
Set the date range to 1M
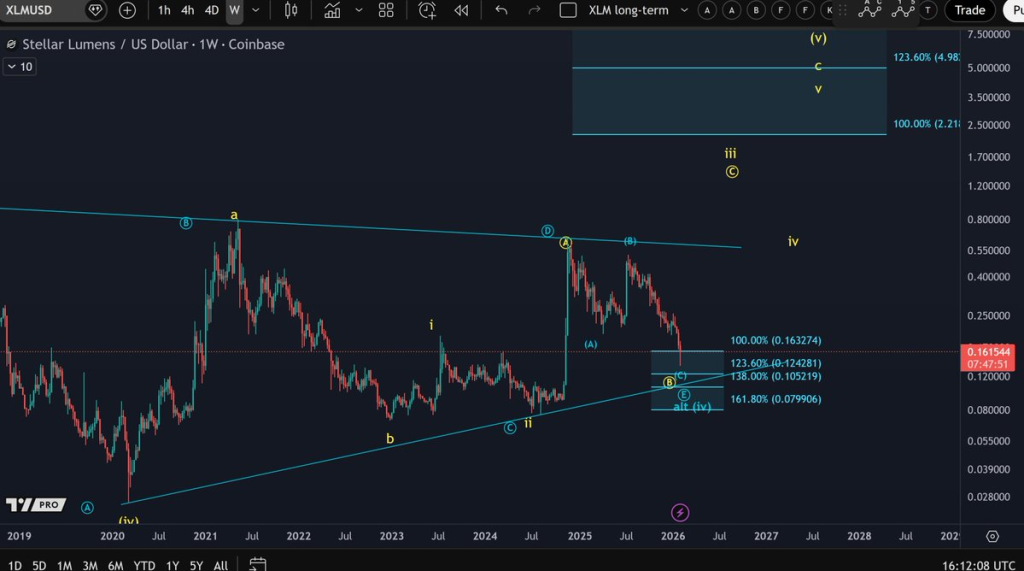tap(64, 565)
